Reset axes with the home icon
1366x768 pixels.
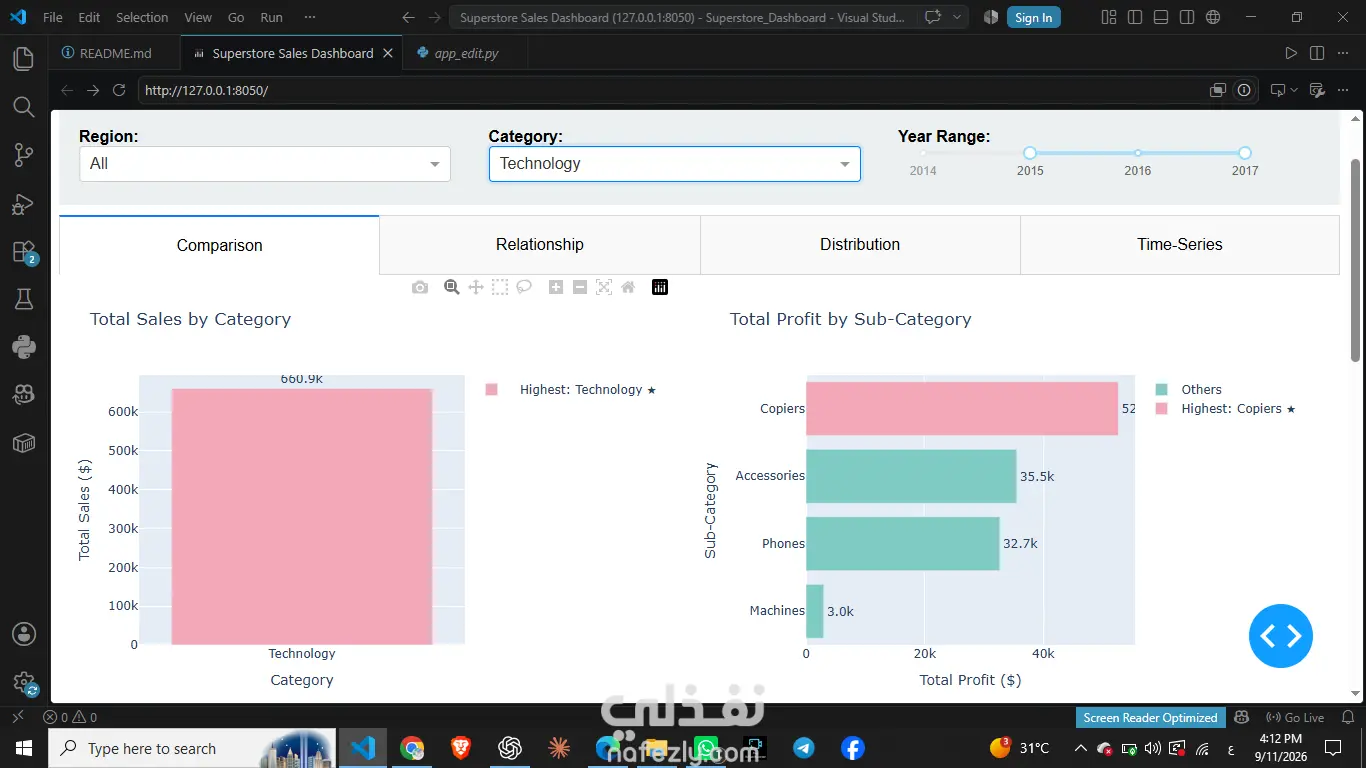tap(628, 287)
